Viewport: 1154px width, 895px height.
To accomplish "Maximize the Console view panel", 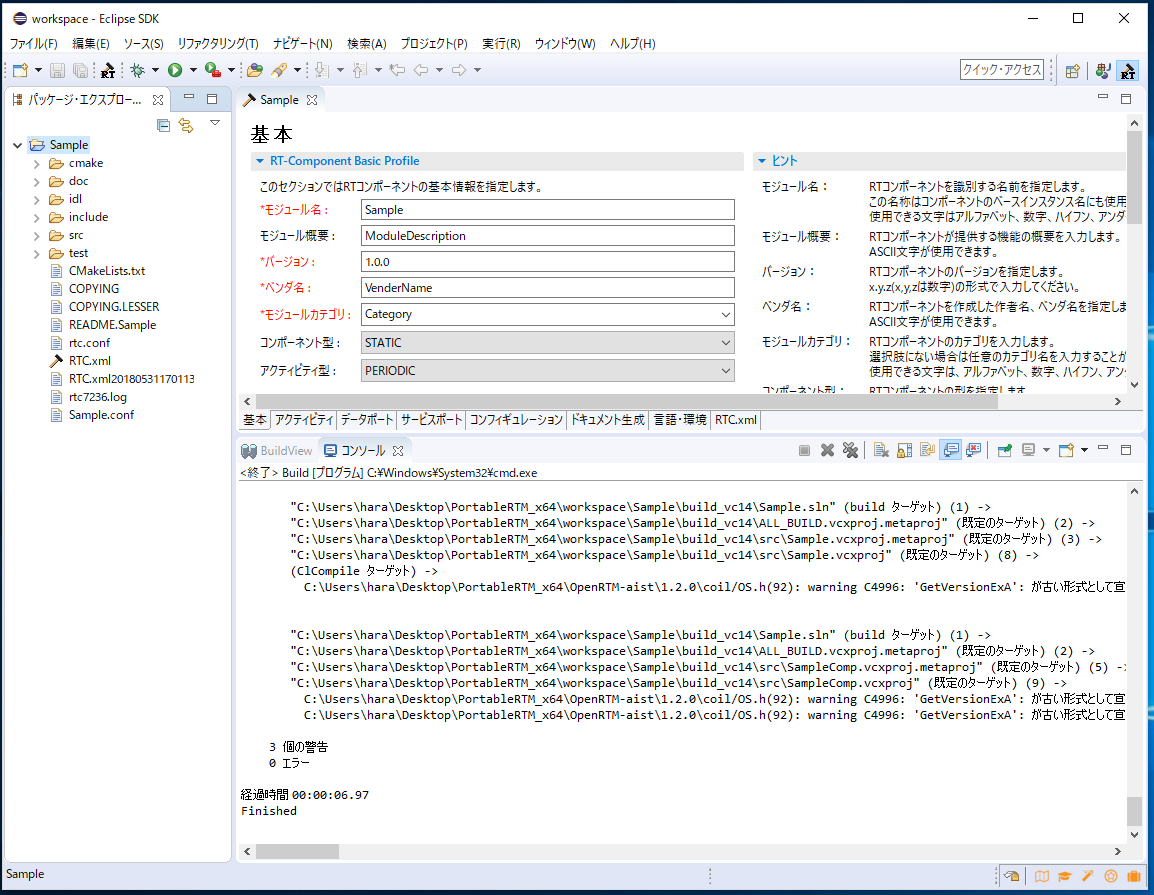I will coord(1126,450).
